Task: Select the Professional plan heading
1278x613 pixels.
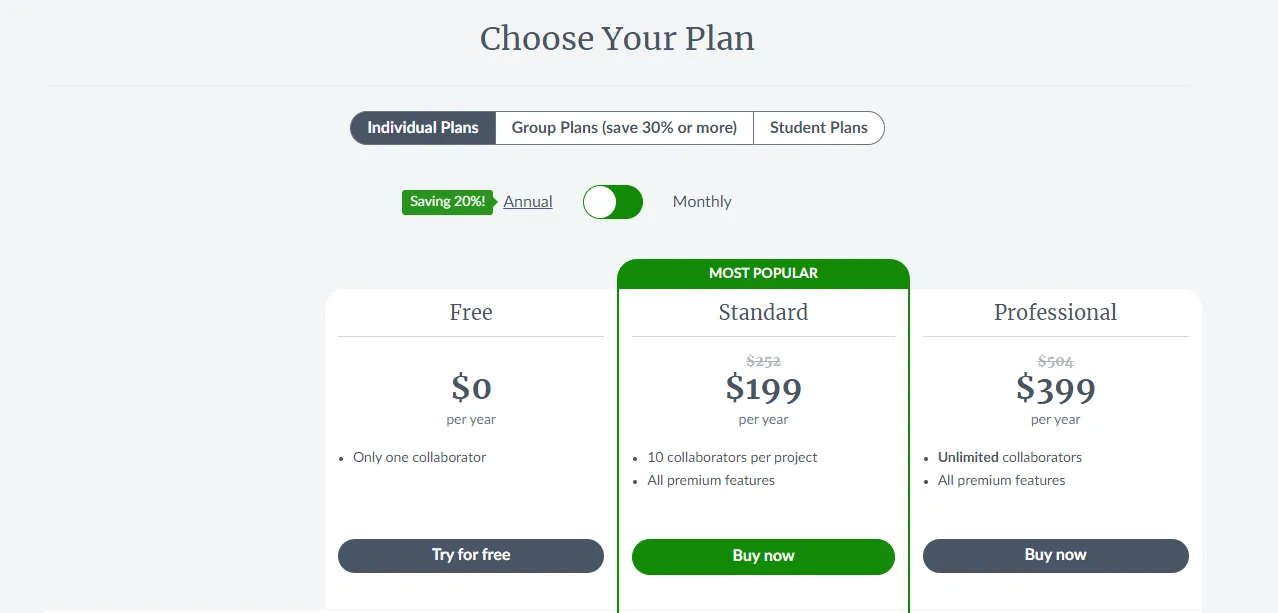Action: (1055, 312)
